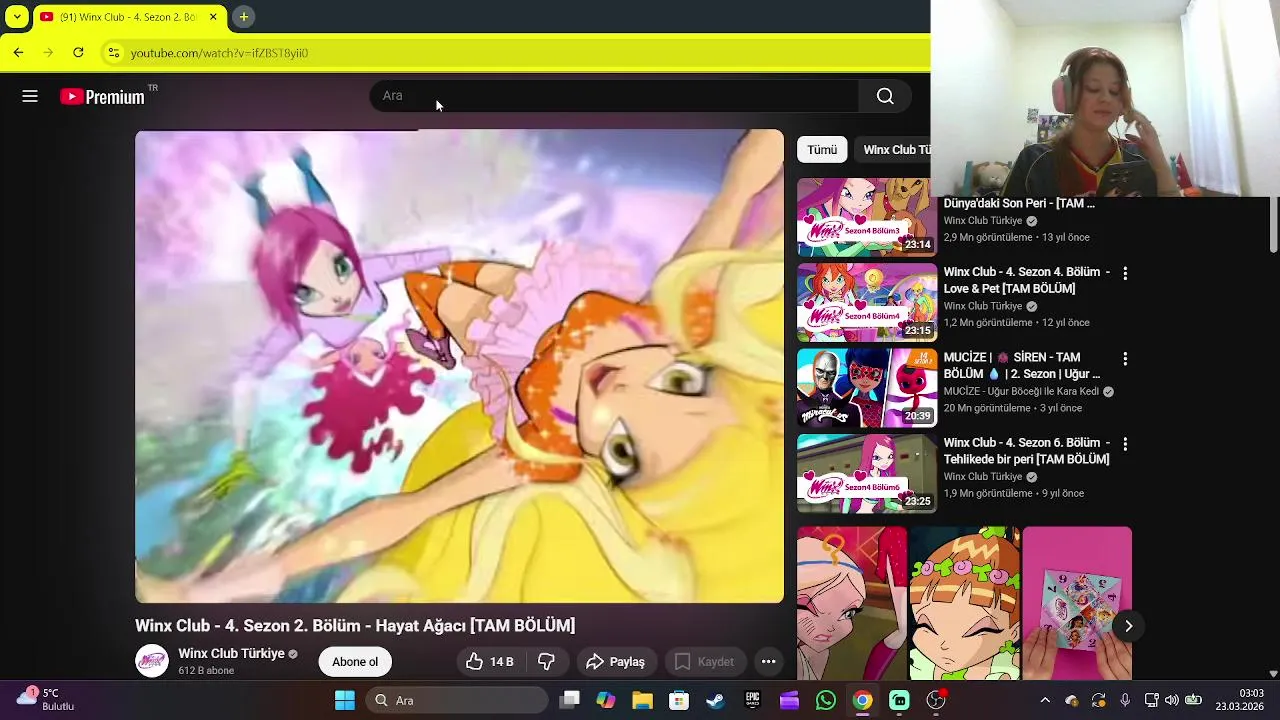Image resolution: width=1280 pixels, height=720 pixels.
Task: Click the taskbar 'Ara' search box
Action: 456,701
